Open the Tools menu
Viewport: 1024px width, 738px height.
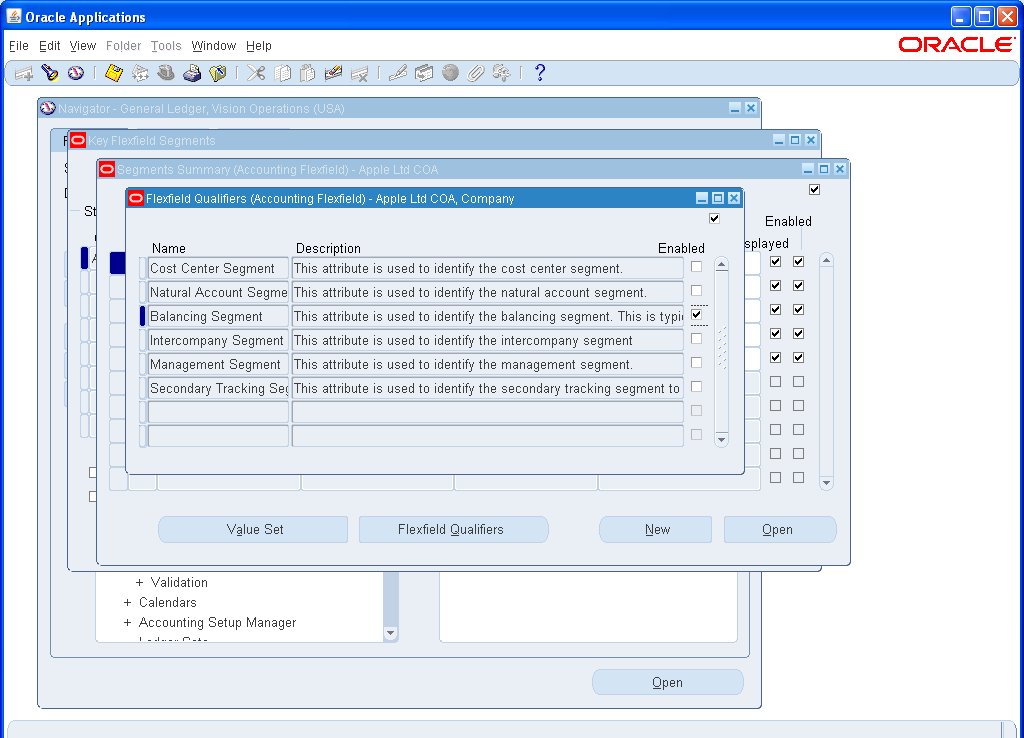pos(165,46)
